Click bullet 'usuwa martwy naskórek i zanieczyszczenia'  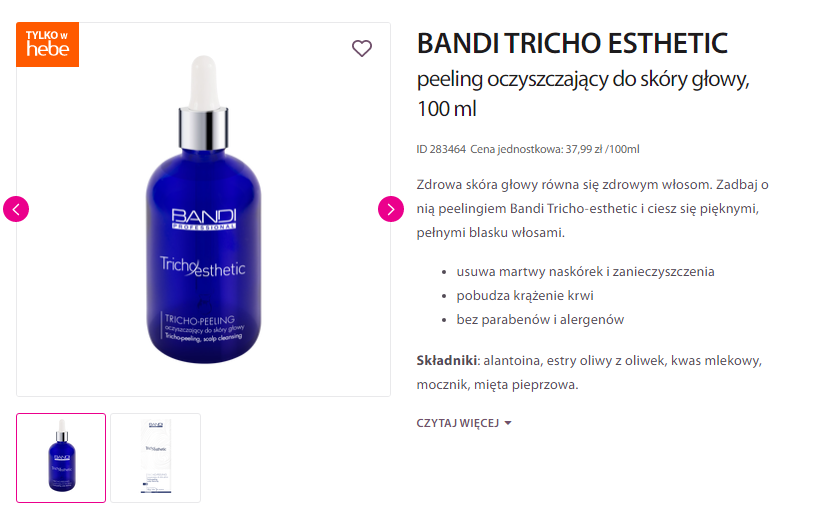585,272
